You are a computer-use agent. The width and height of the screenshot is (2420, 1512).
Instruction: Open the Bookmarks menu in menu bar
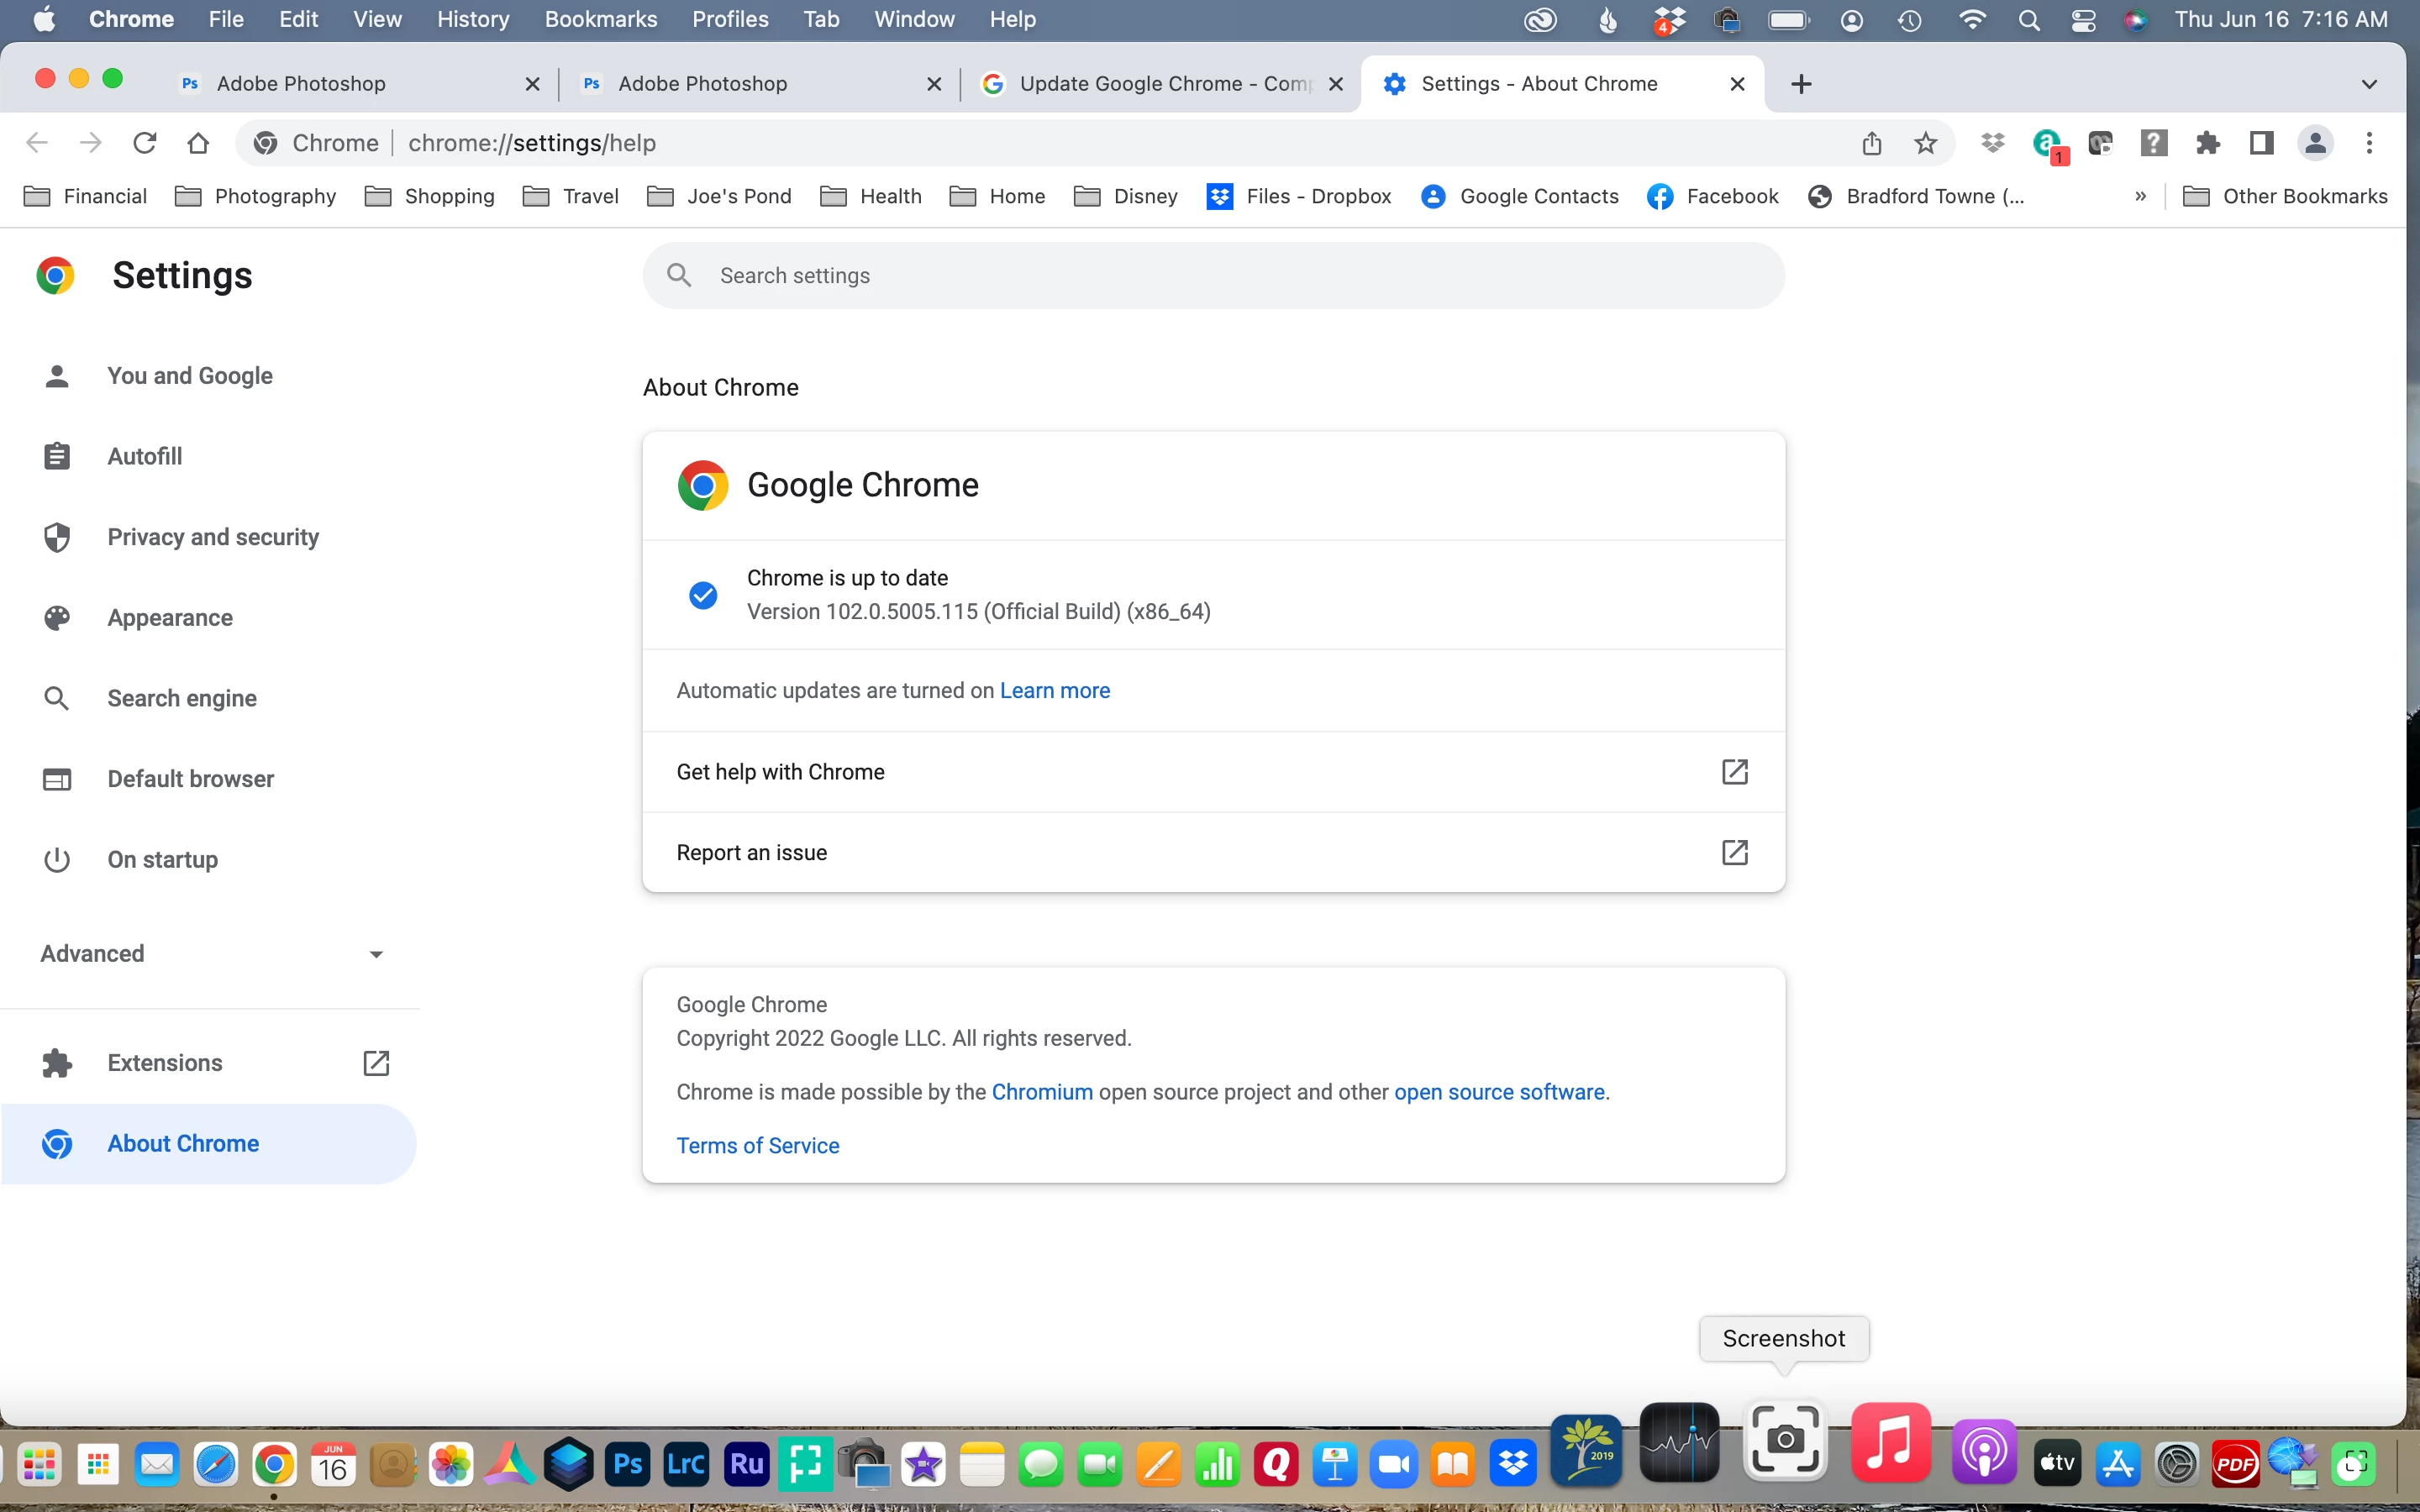point(600,20)
